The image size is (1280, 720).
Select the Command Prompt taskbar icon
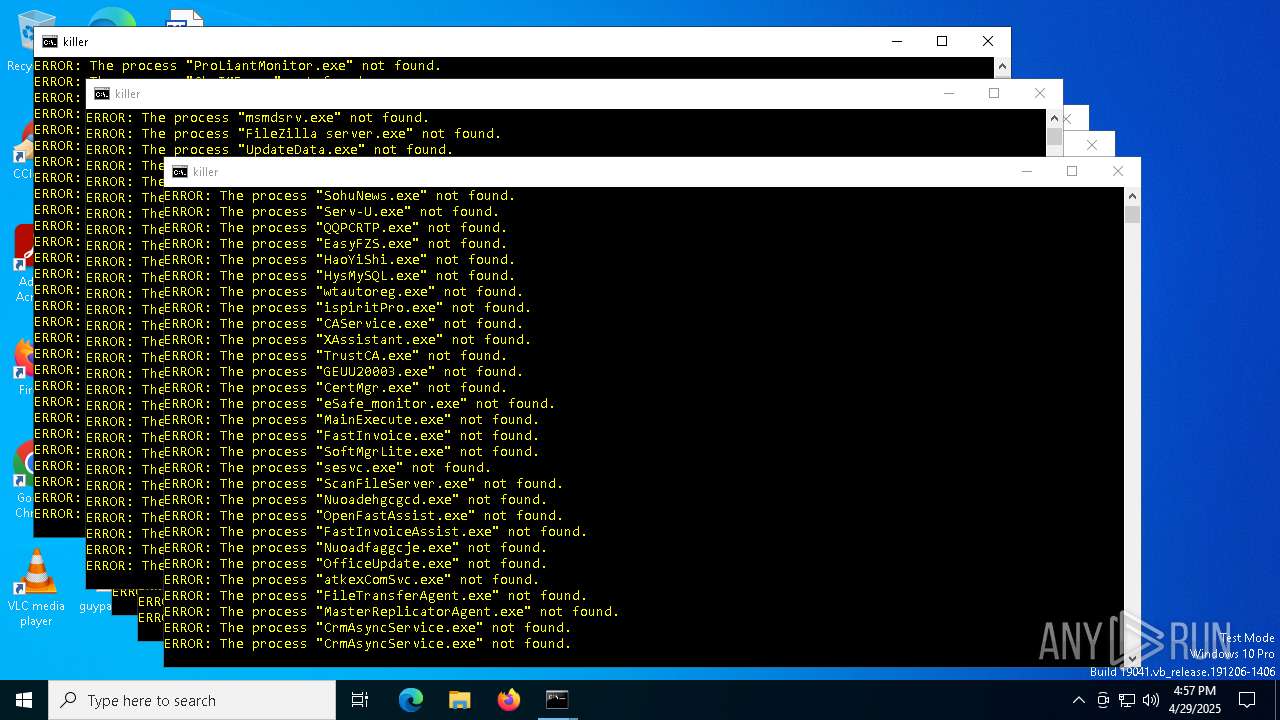[557, 700]
